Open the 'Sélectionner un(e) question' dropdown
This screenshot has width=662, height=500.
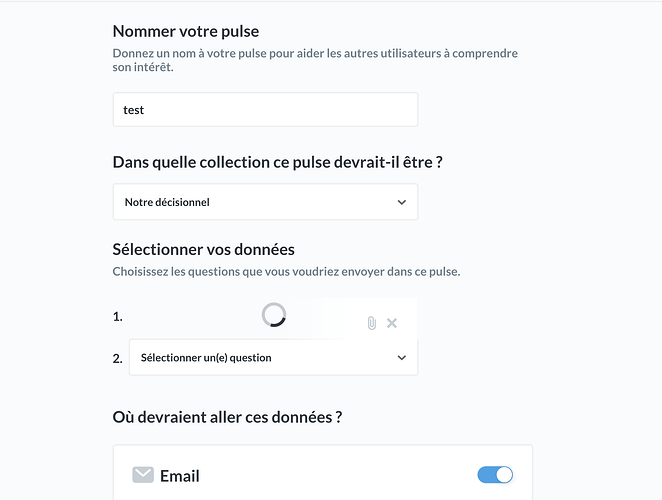(x=273, y=358)
